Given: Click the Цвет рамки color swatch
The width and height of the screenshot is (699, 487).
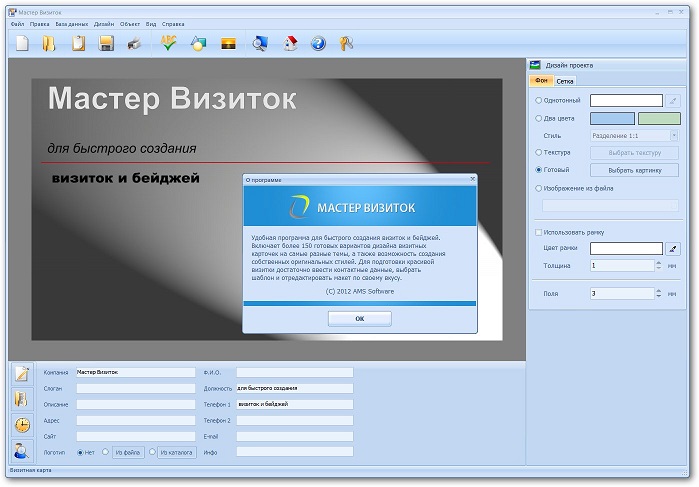Looking at the screenshot, I should (626, 248).
